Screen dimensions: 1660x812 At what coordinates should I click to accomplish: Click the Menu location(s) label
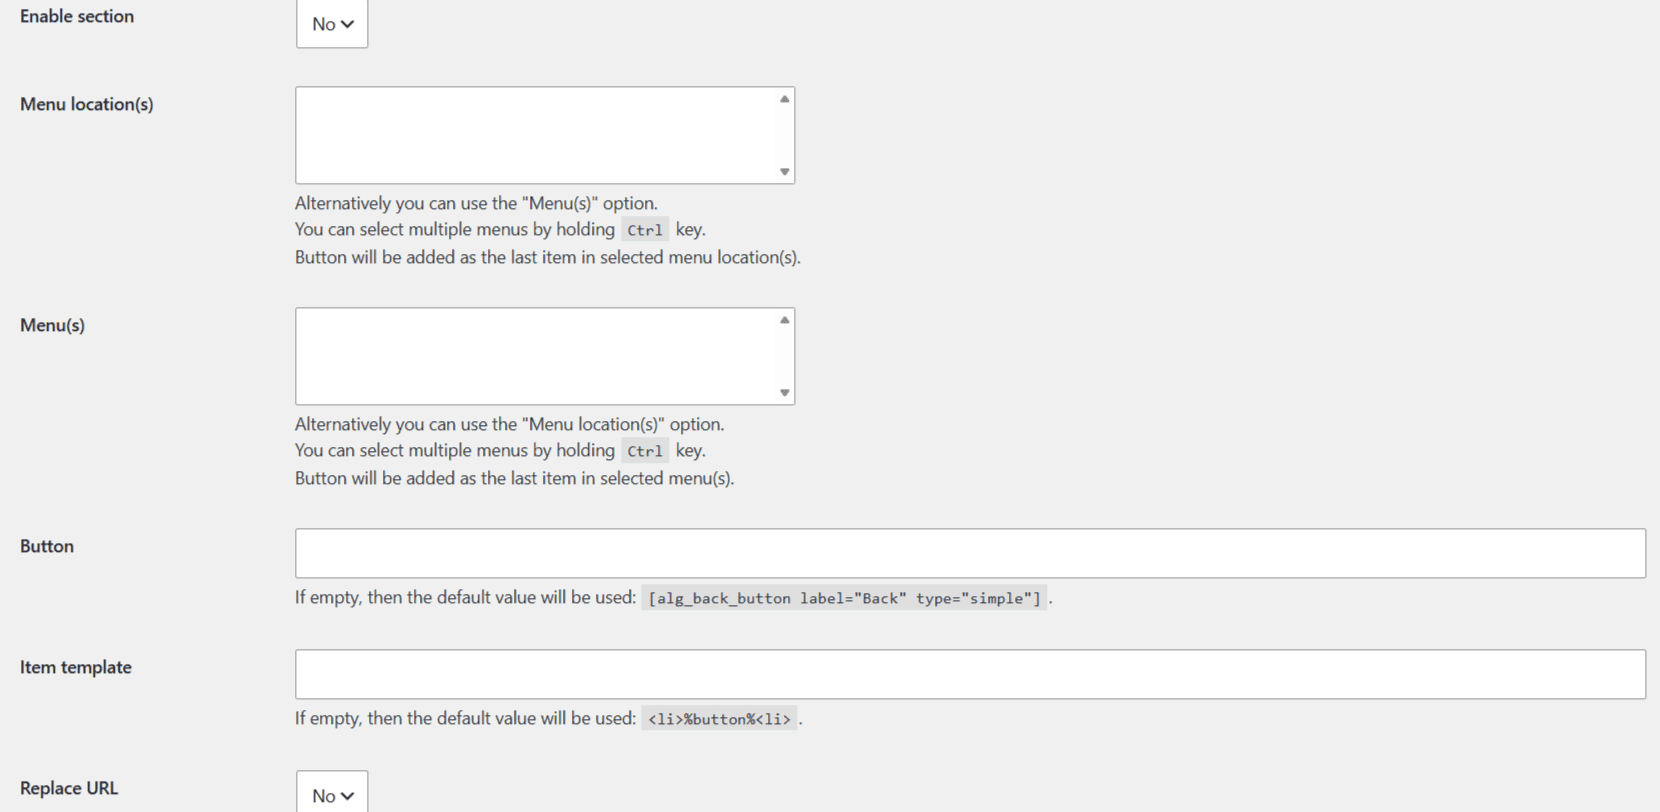(x=87, y=104)
